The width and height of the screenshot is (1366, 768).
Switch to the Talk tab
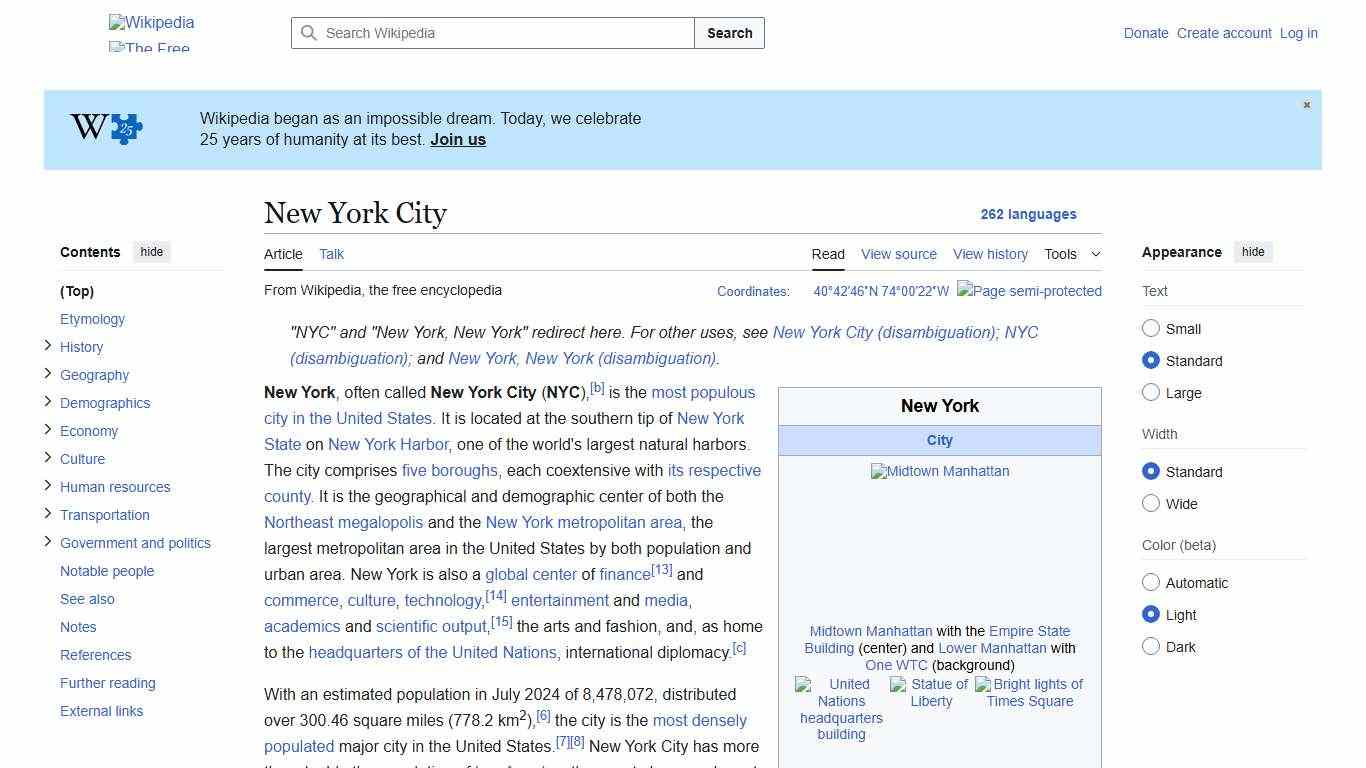coord(331,254)
